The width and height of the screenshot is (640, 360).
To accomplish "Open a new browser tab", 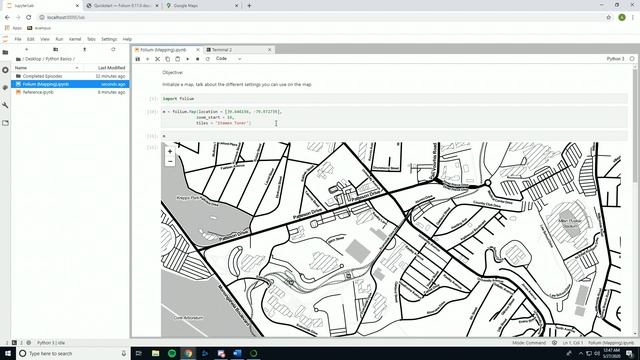I will click(249, 6).
